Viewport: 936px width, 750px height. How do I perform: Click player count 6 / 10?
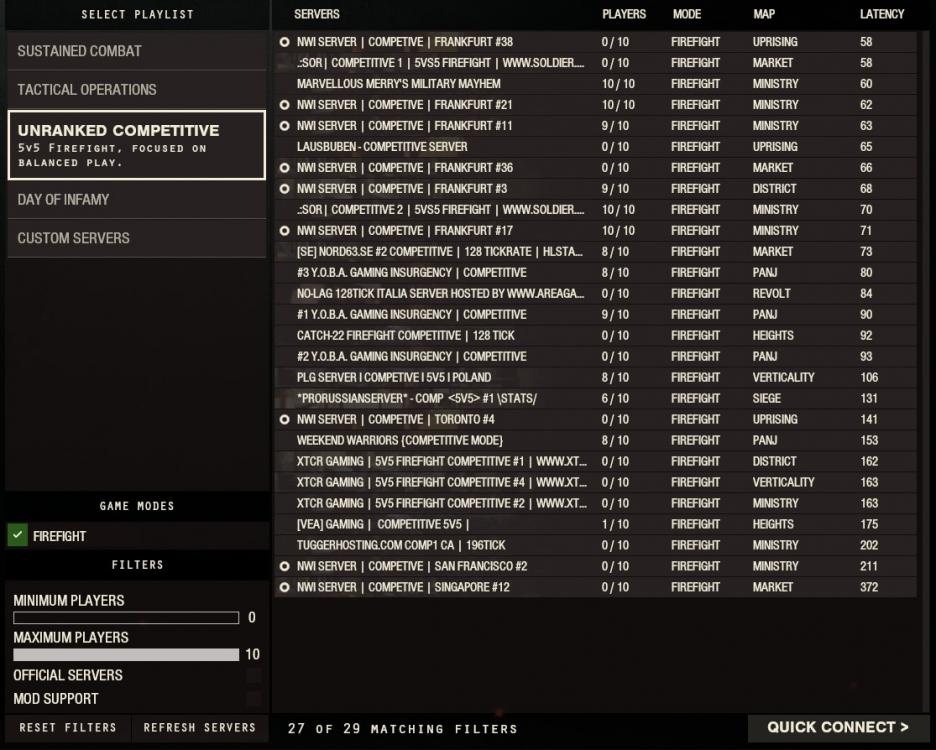615,398
